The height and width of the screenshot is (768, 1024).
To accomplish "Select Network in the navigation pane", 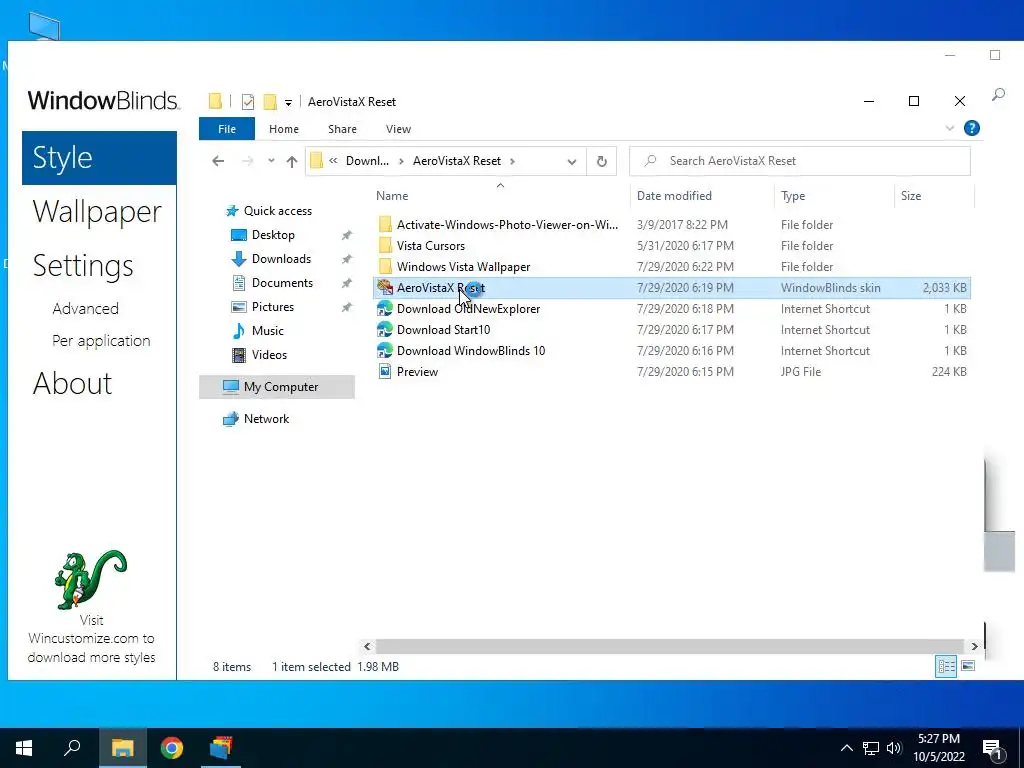I will (x=266, y=419).
